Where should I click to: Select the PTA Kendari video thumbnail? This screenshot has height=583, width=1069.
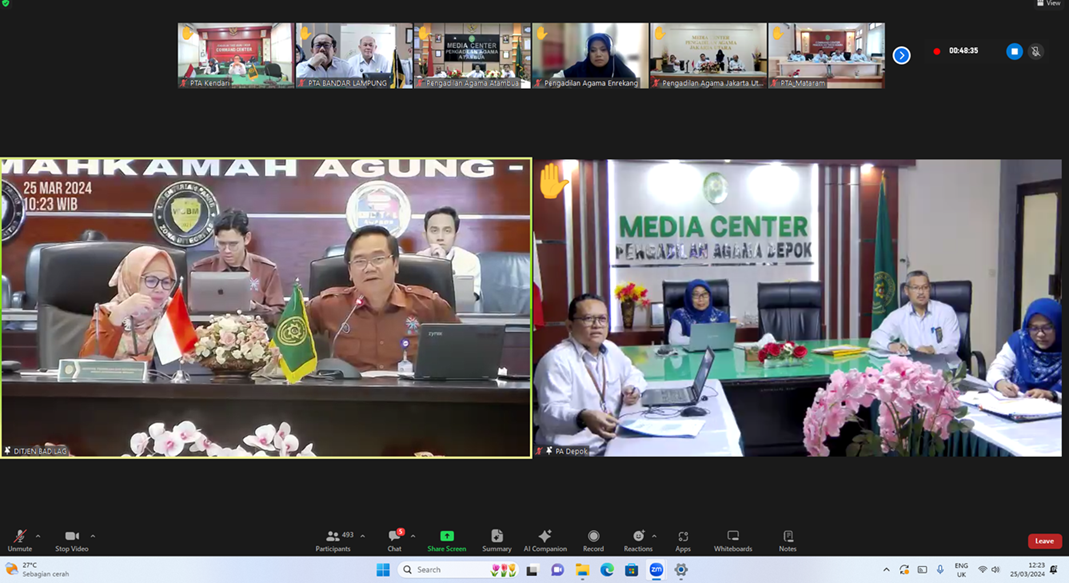pos(236,55)
